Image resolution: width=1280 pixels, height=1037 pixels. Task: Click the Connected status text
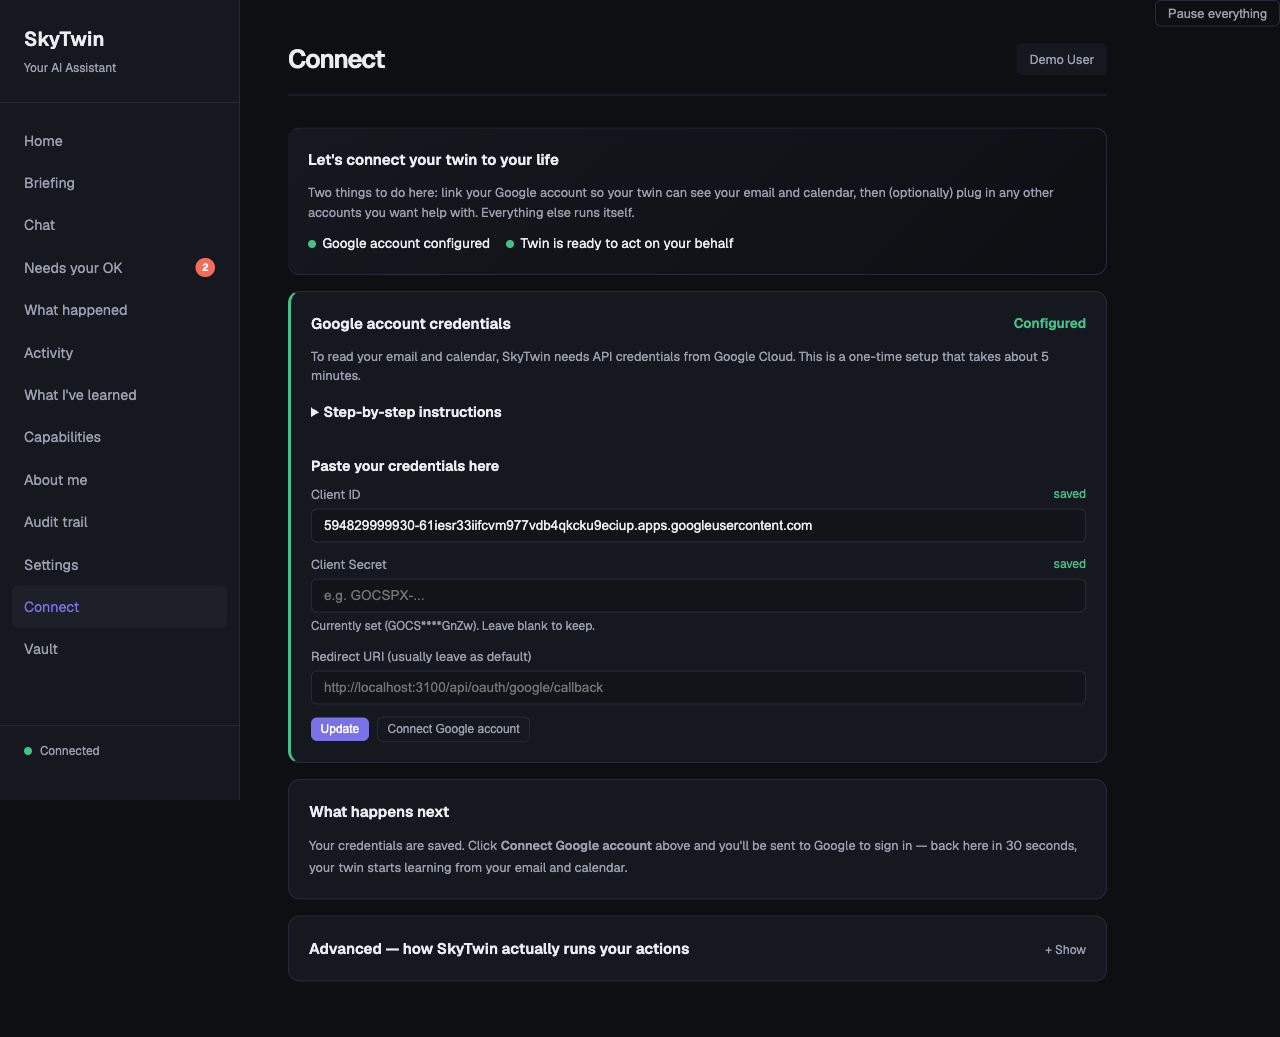(70, 751)
